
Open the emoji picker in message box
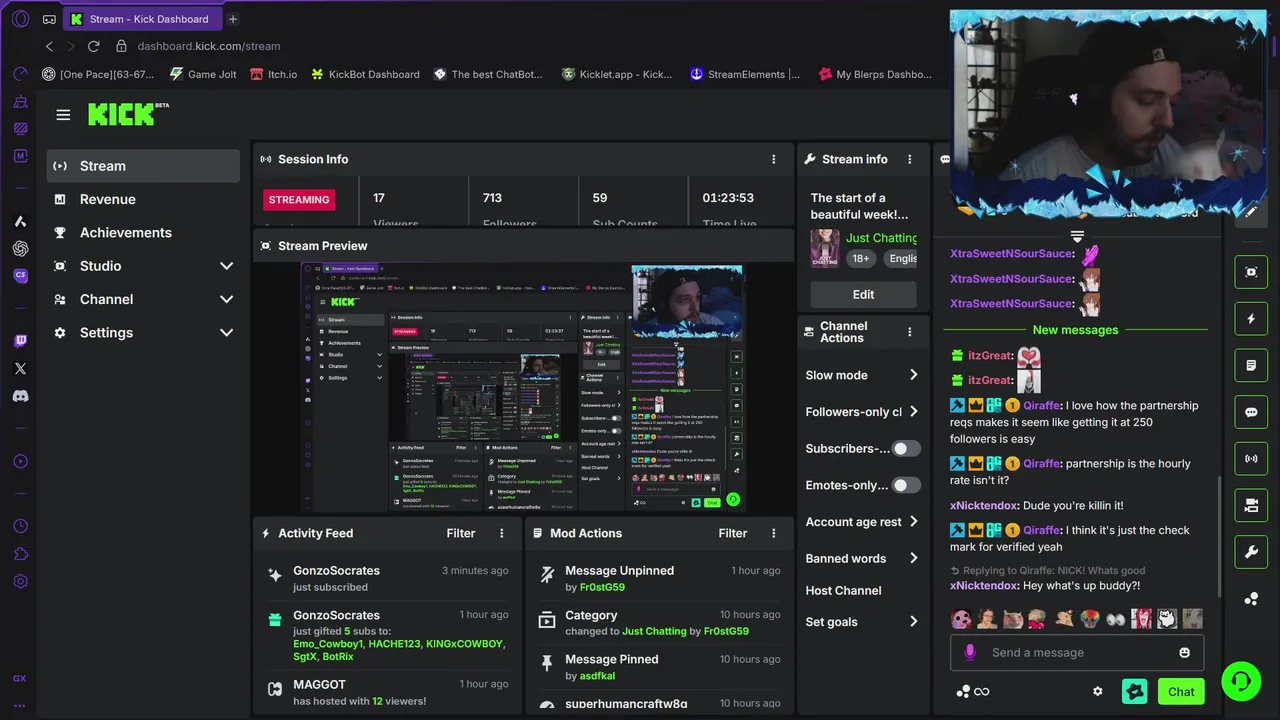click(1185, 652)
